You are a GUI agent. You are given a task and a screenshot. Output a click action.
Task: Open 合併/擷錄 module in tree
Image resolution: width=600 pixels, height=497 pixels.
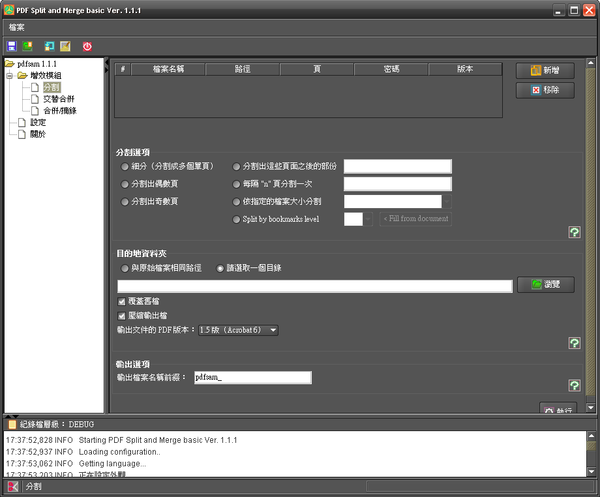click(x=60, y=111)
